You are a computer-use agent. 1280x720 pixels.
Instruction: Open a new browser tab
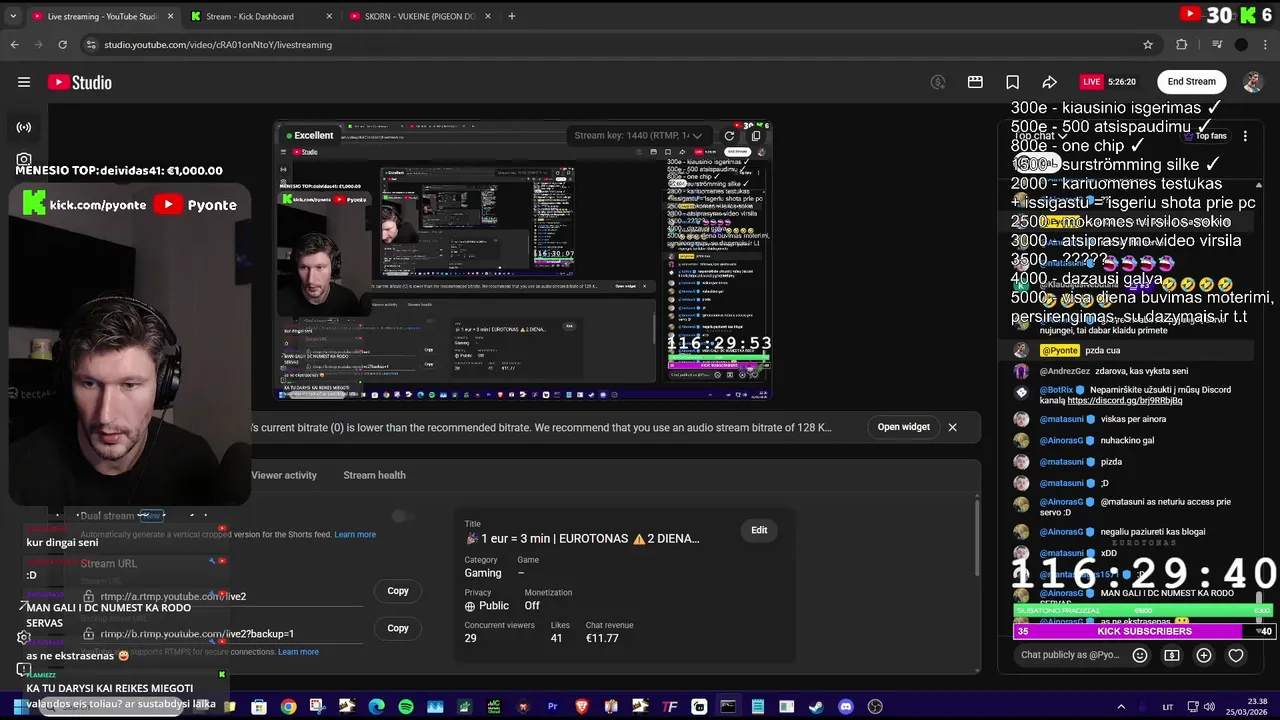coord(511,16)
